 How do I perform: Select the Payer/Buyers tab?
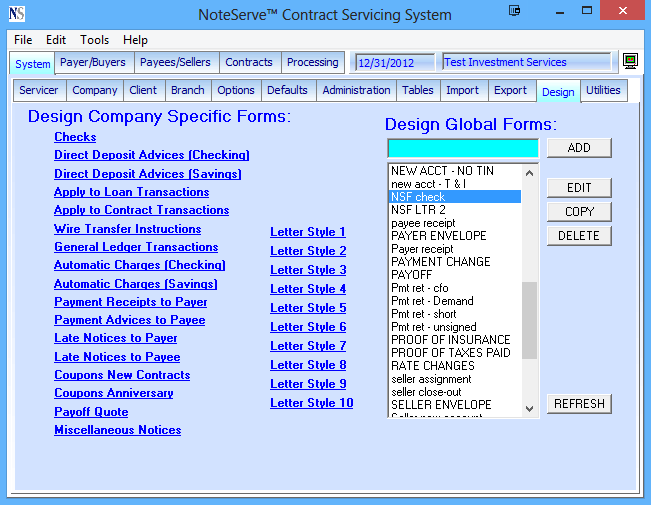pos(94,62)
